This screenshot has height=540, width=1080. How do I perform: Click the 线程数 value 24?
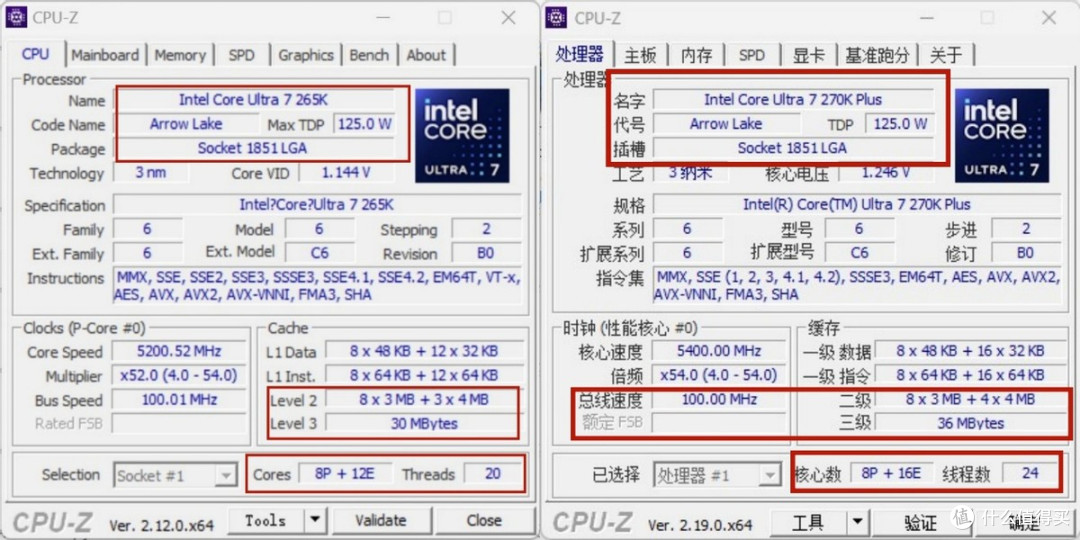pos(1030,474)
